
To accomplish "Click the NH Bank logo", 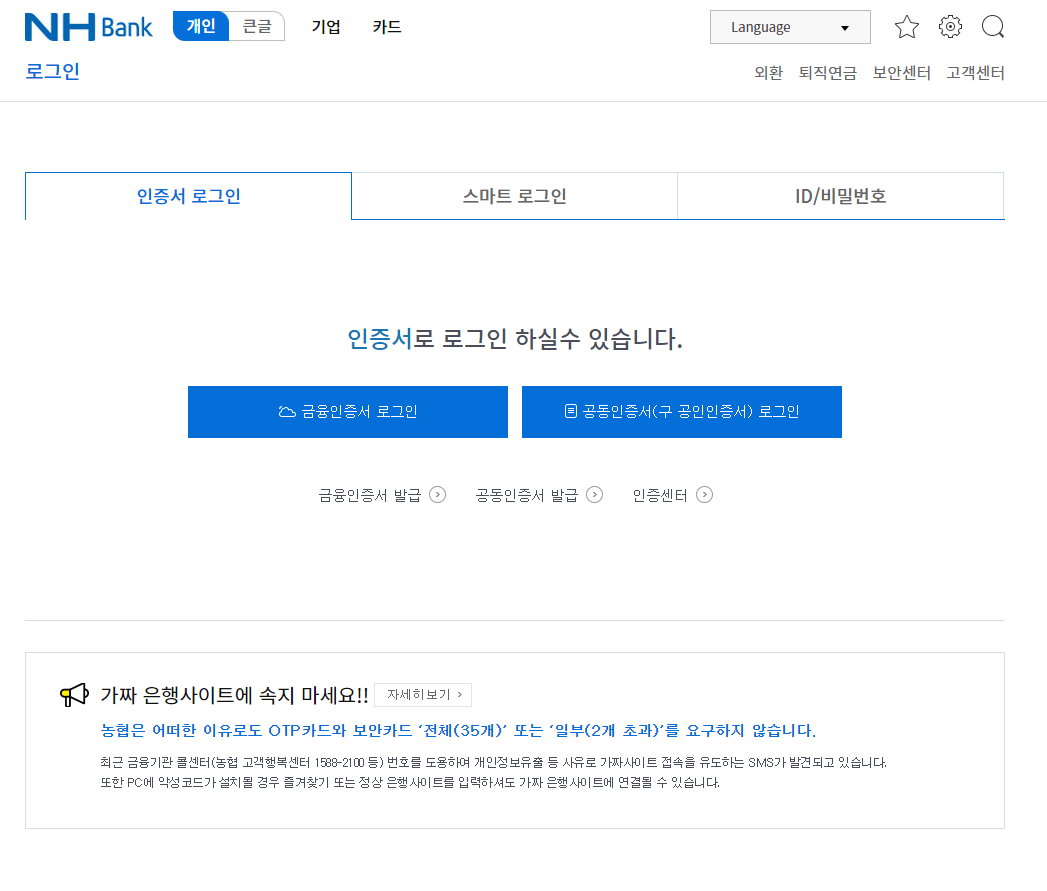I will (88, 27).
